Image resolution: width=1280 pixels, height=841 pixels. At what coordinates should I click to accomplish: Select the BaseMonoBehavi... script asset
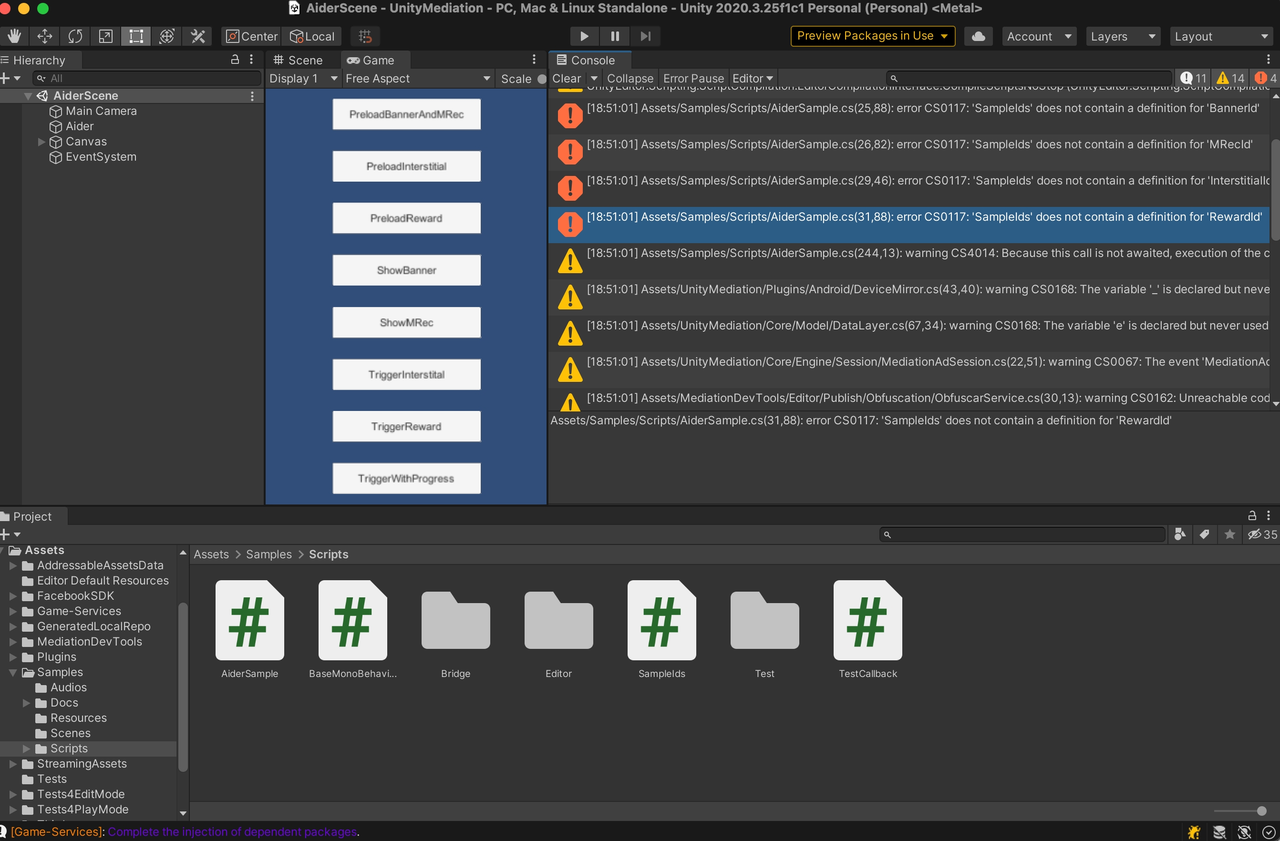coord(352,630)
